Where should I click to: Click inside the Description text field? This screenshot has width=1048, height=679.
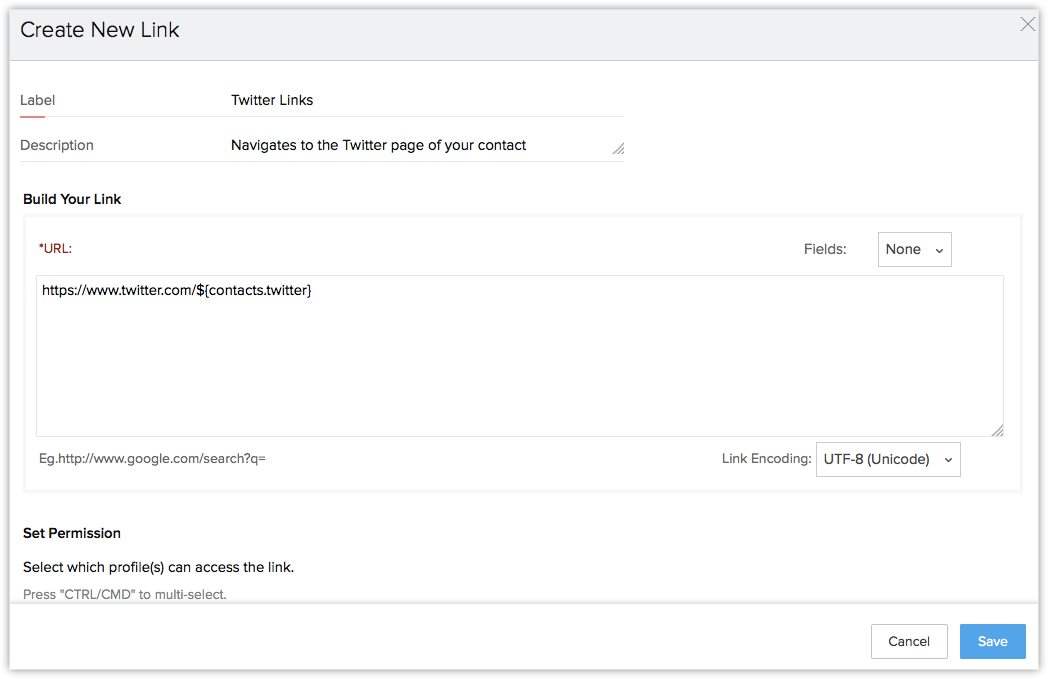click(420, 145)
